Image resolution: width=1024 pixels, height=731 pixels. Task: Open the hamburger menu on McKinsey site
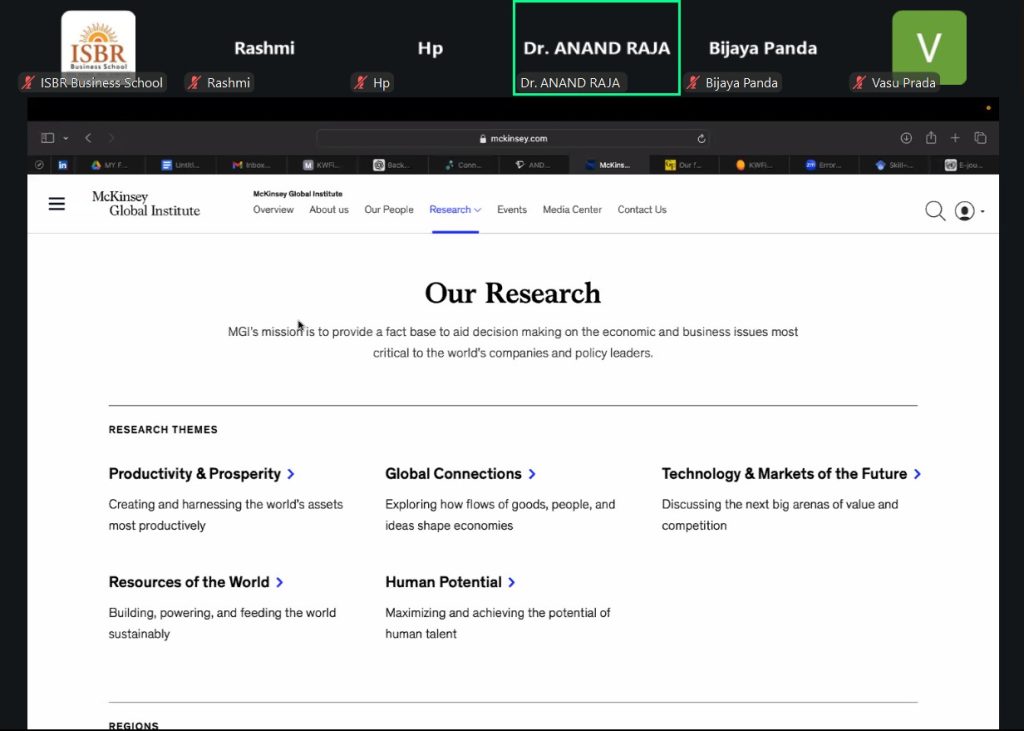tap(57, 204)
